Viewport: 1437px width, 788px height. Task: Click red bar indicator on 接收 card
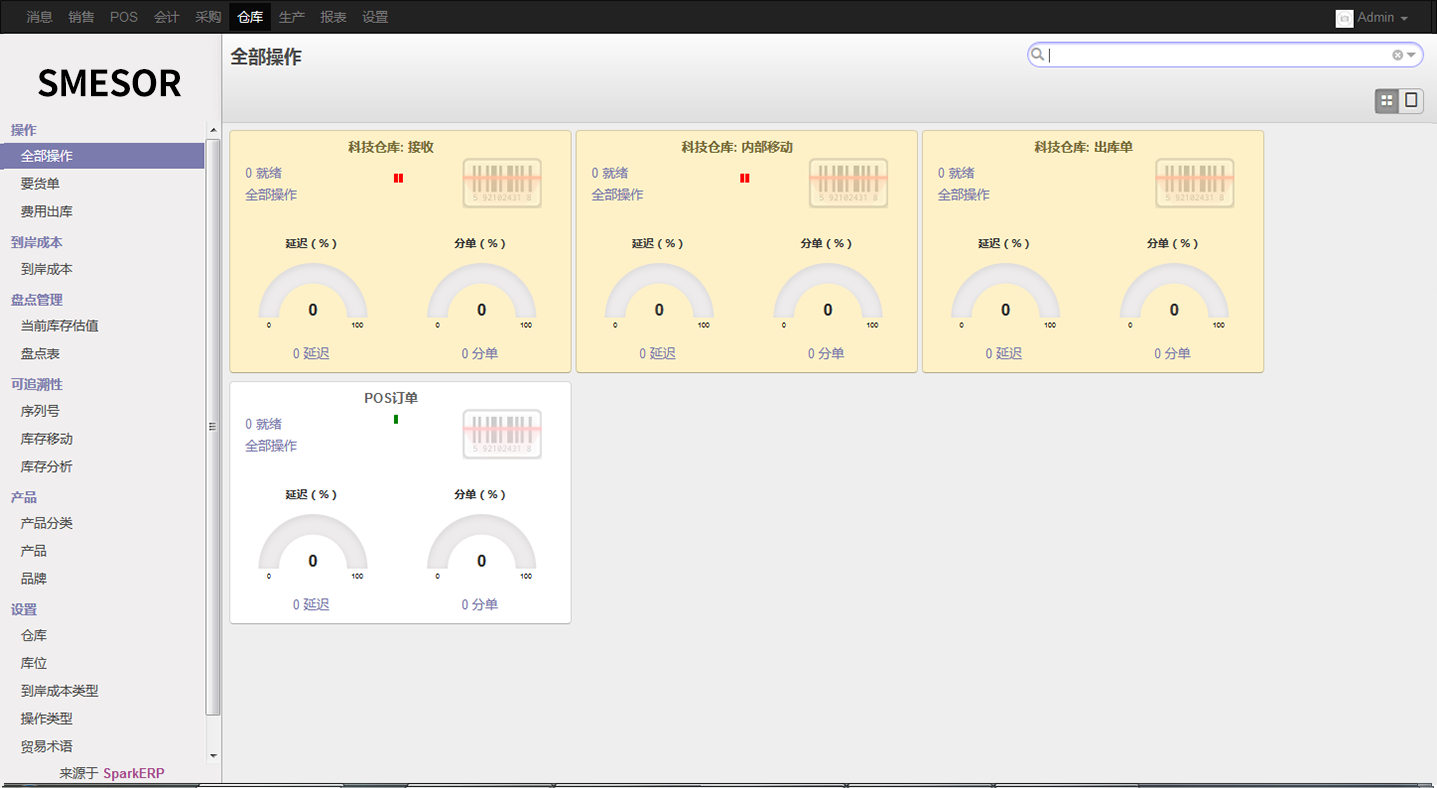pyautogui.click(x=398, y=178)
